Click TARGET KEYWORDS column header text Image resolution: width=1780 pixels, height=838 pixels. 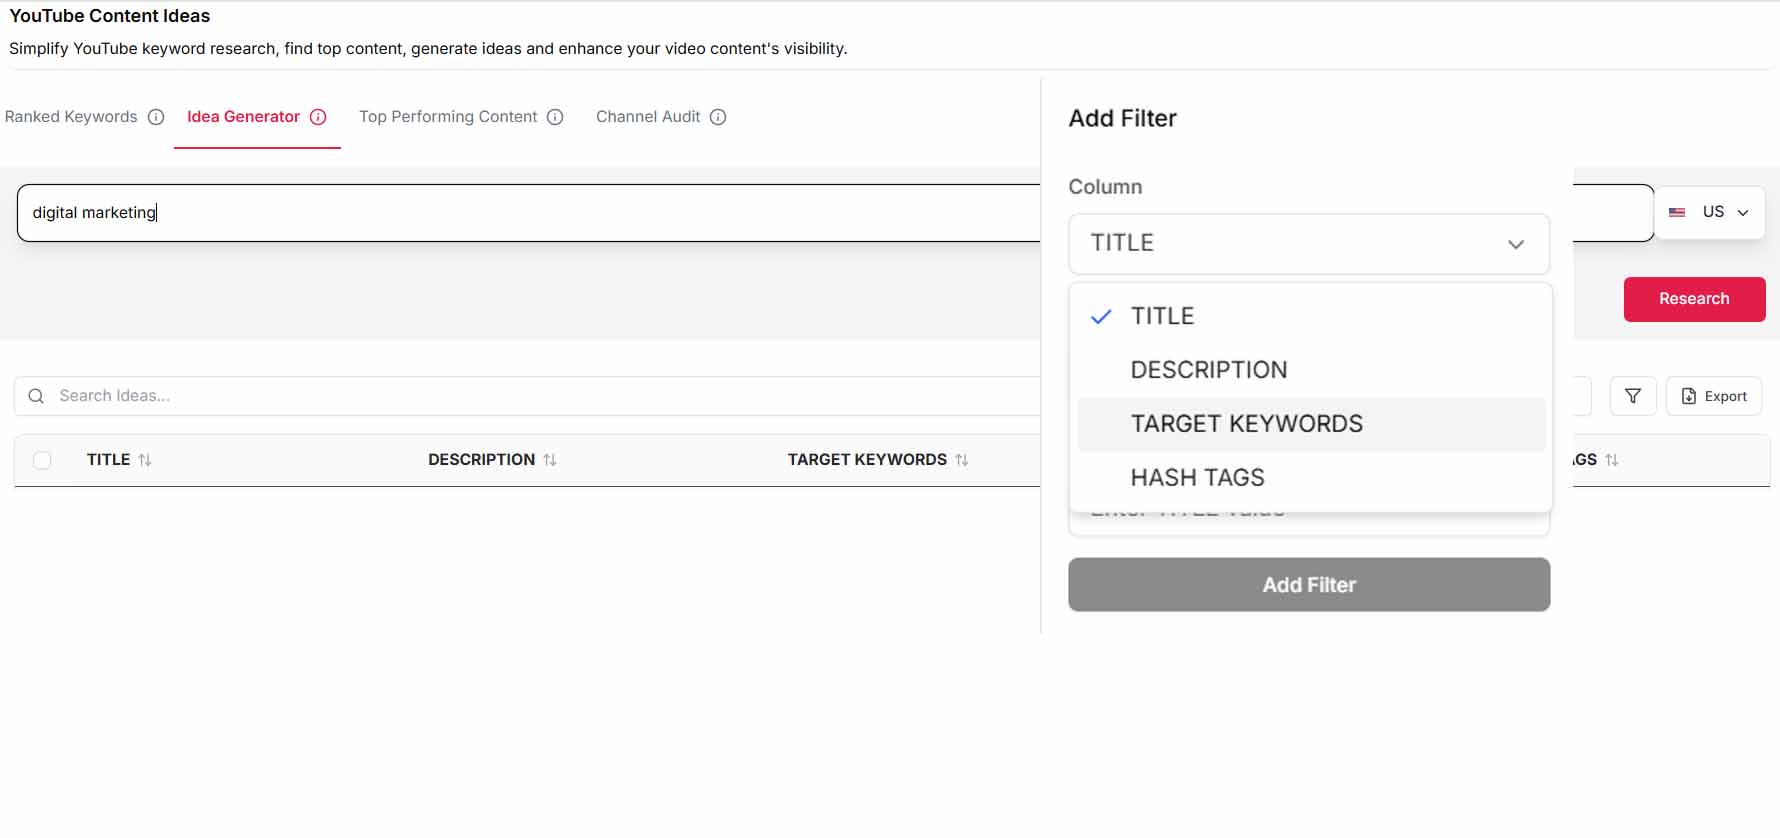(867, 460)
